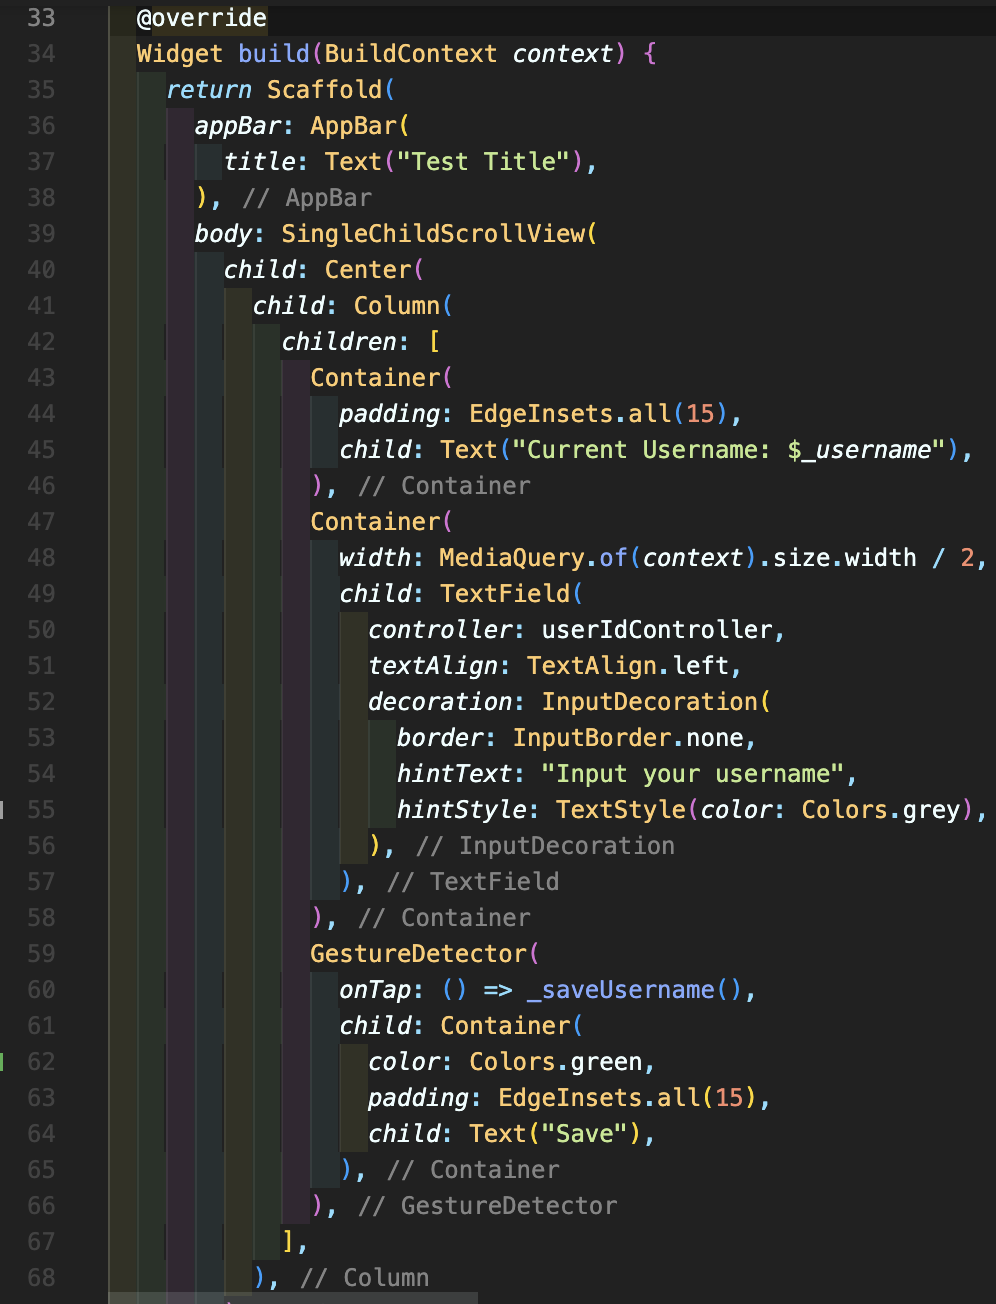This screenshot has width=996, height=1304.
Task: Click EdgeInsets on line 63
Action: coord(570,1098)
